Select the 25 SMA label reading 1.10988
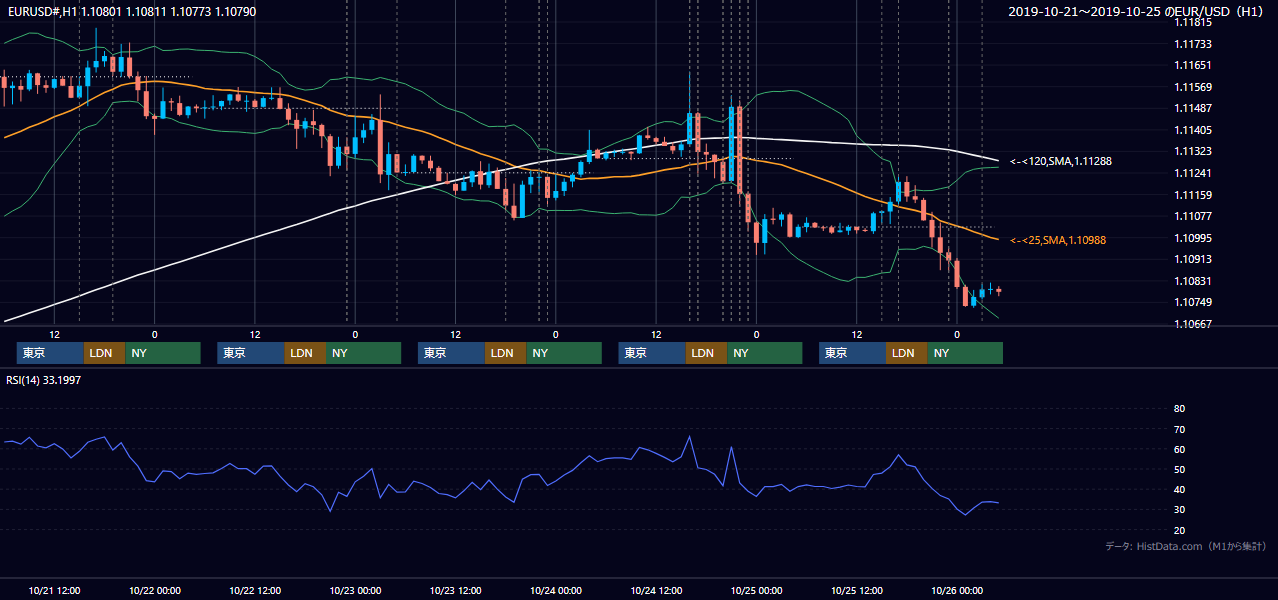Image resolution: width=1278 pixels, height=600 pixels. point(1058,240)
